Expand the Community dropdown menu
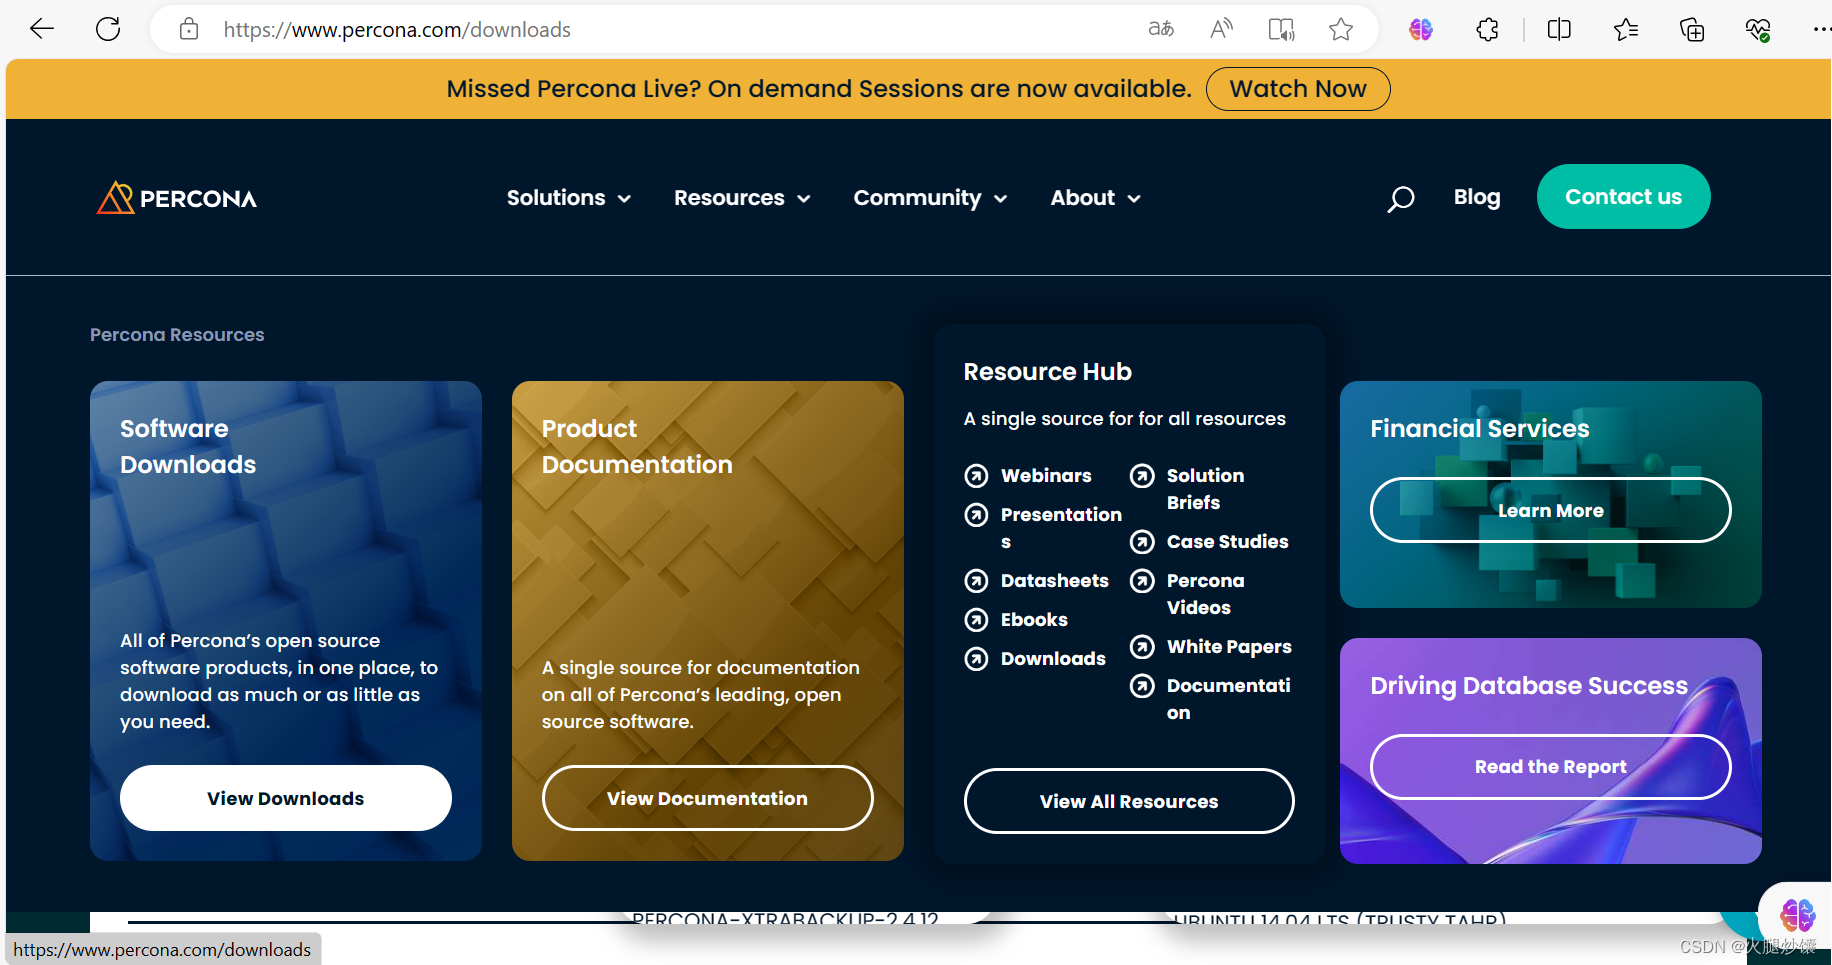 tap(930, 198)
